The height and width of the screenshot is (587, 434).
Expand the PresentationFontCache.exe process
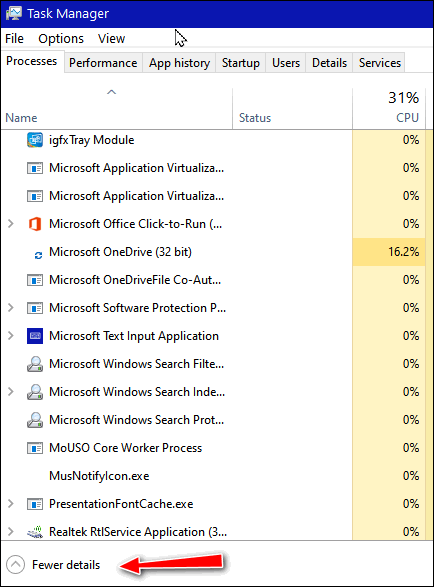pos(11,504)
